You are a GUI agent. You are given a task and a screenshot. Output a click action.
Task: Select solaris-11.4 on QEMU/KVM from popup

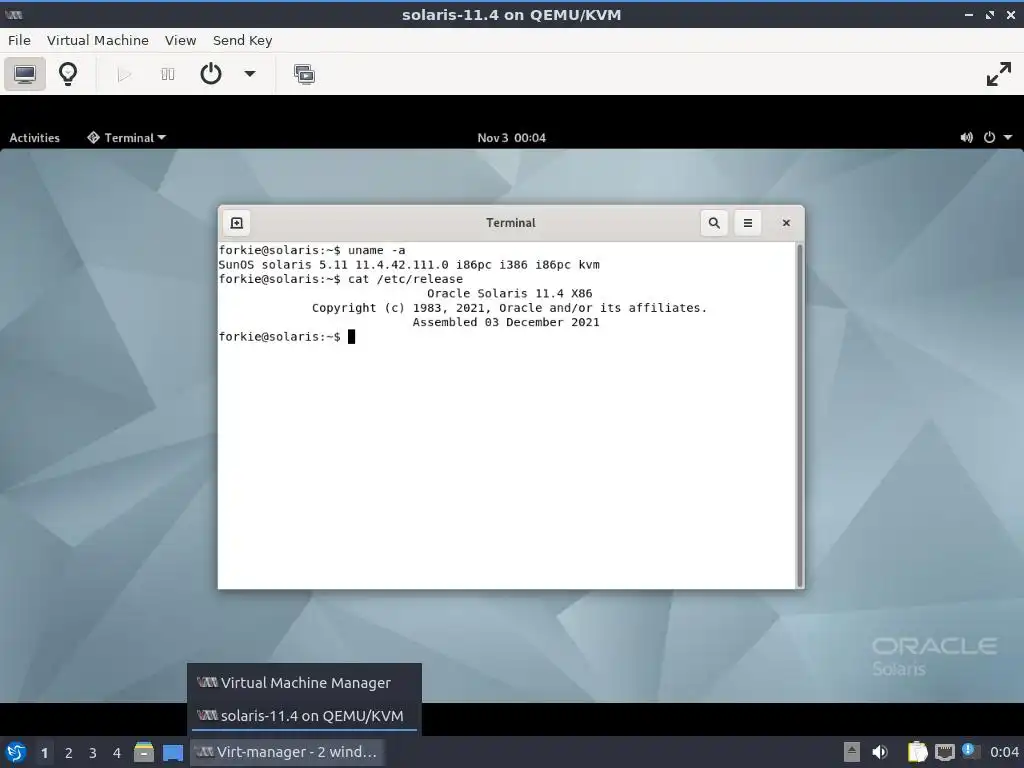coord(304,716)
